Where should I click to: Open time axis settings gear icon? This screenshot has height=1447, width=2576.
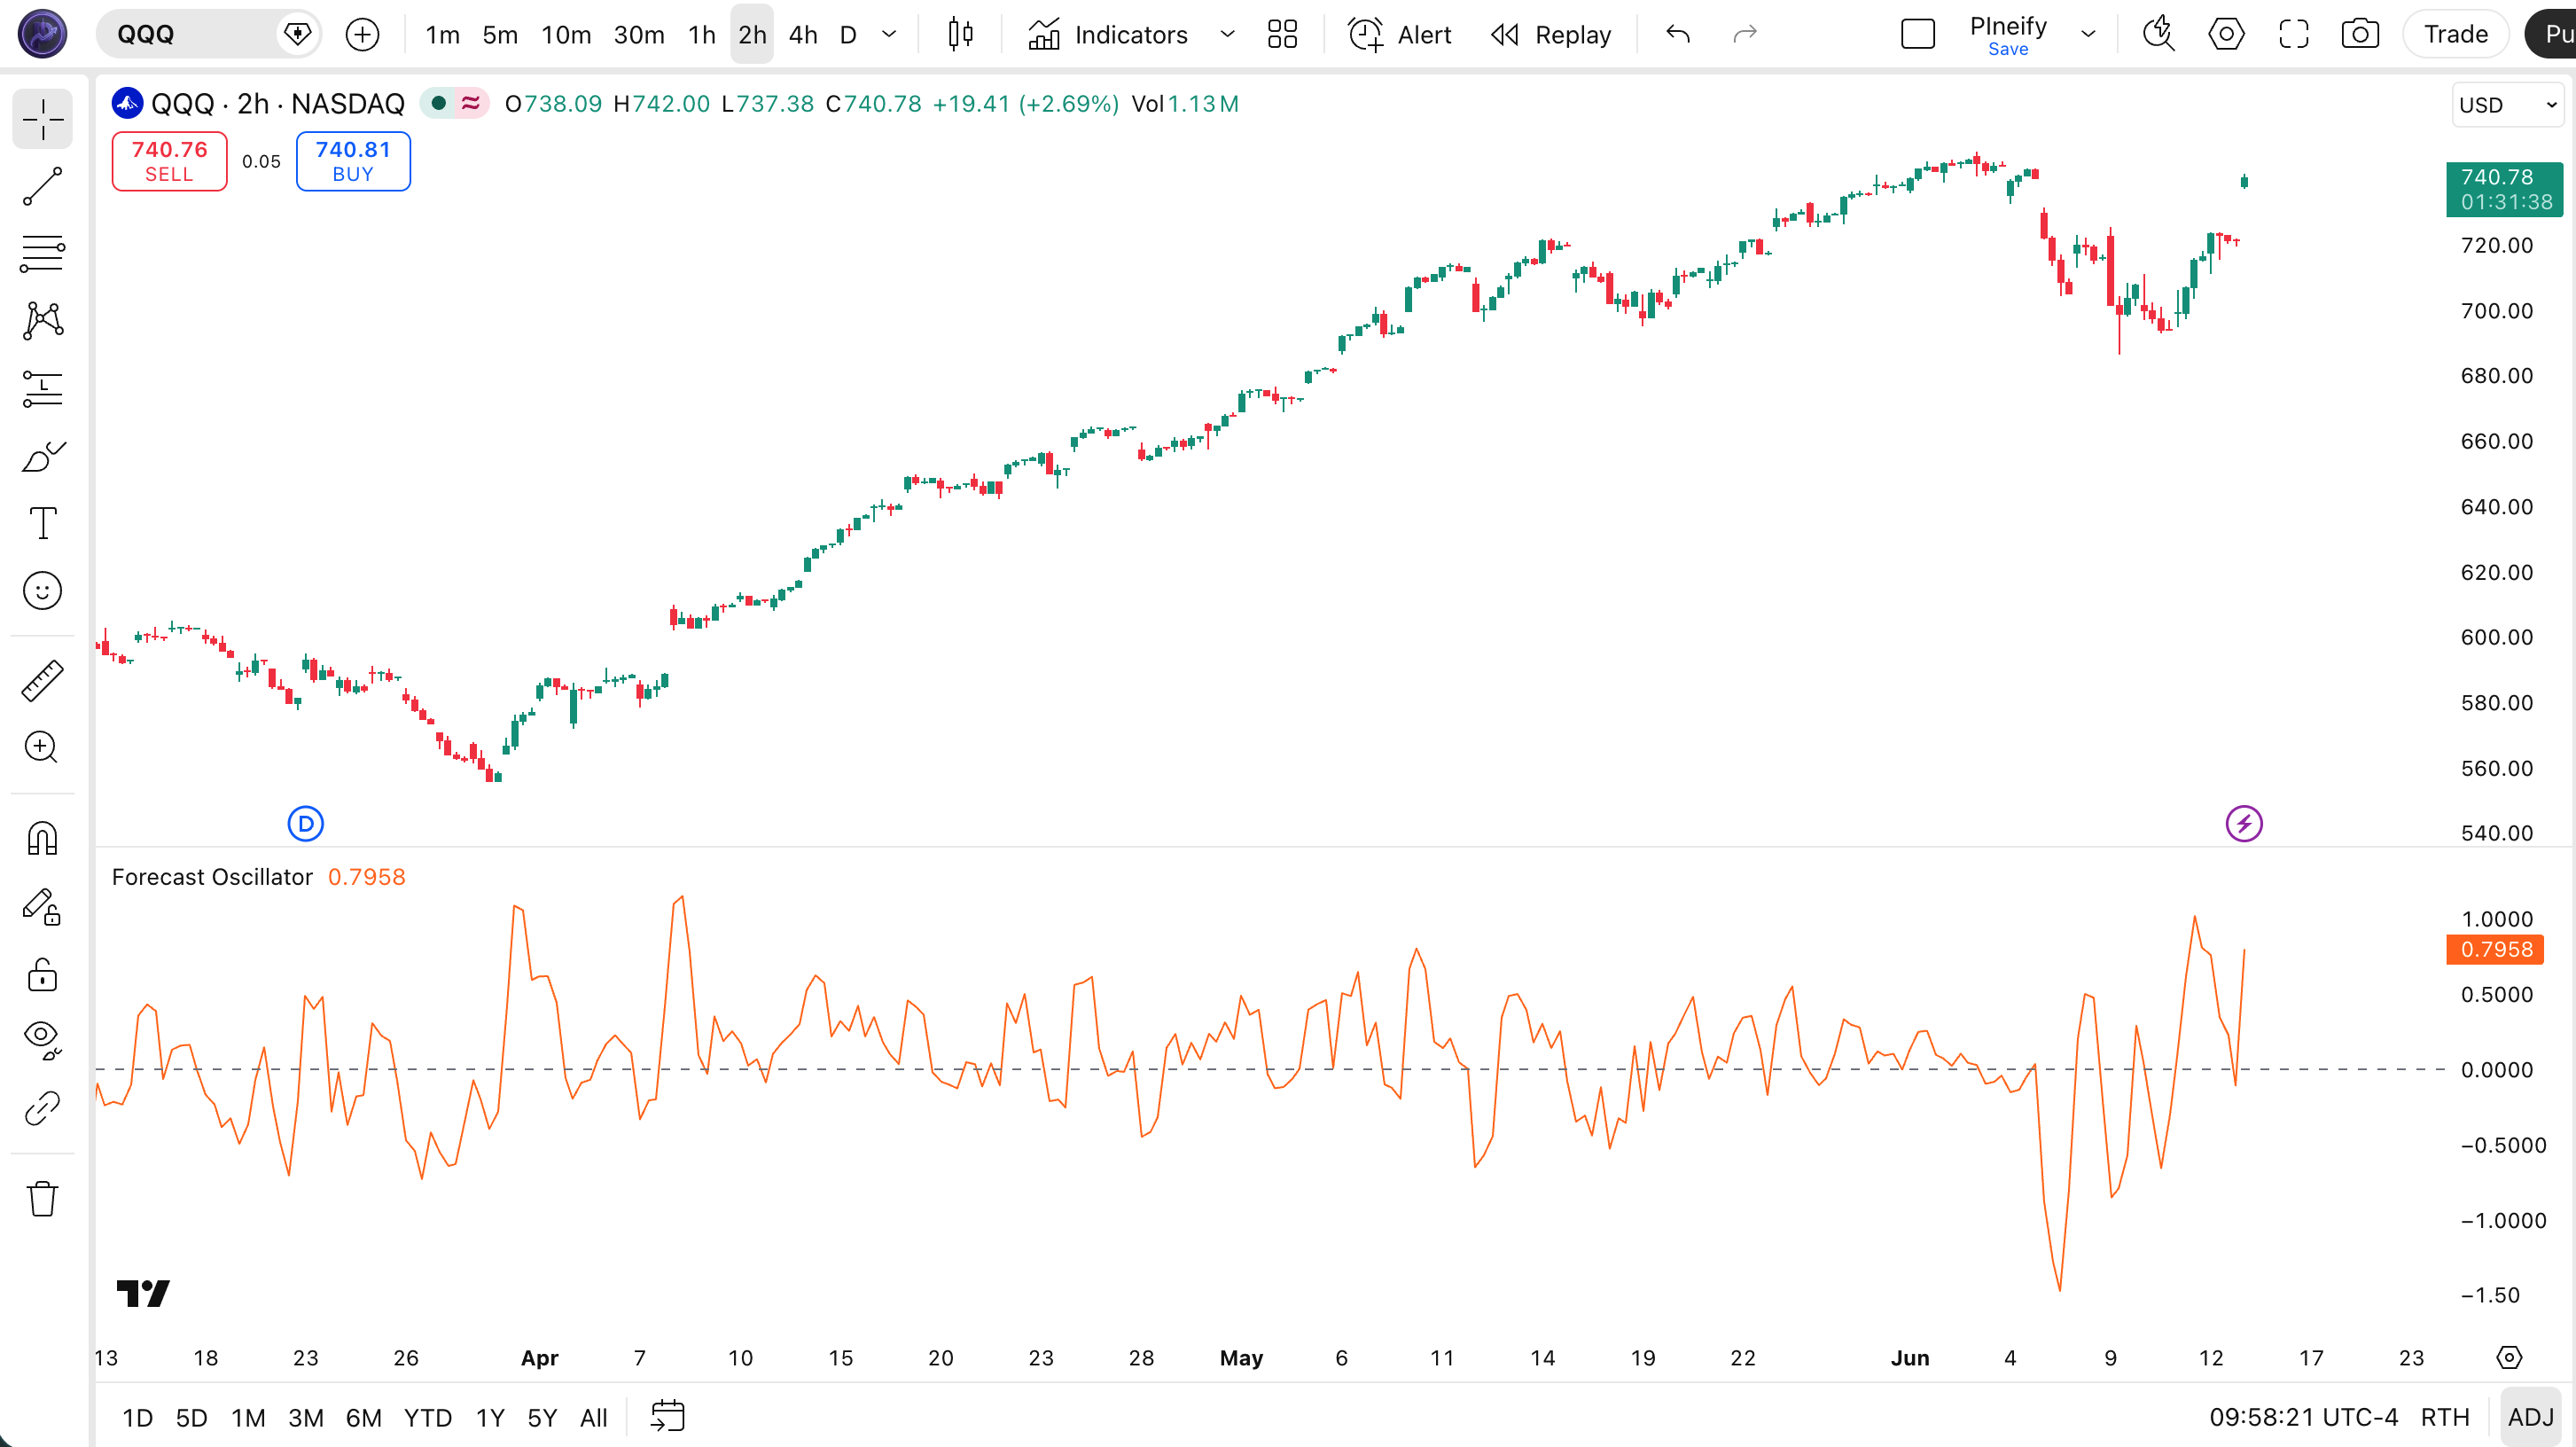point(2509,1357)
